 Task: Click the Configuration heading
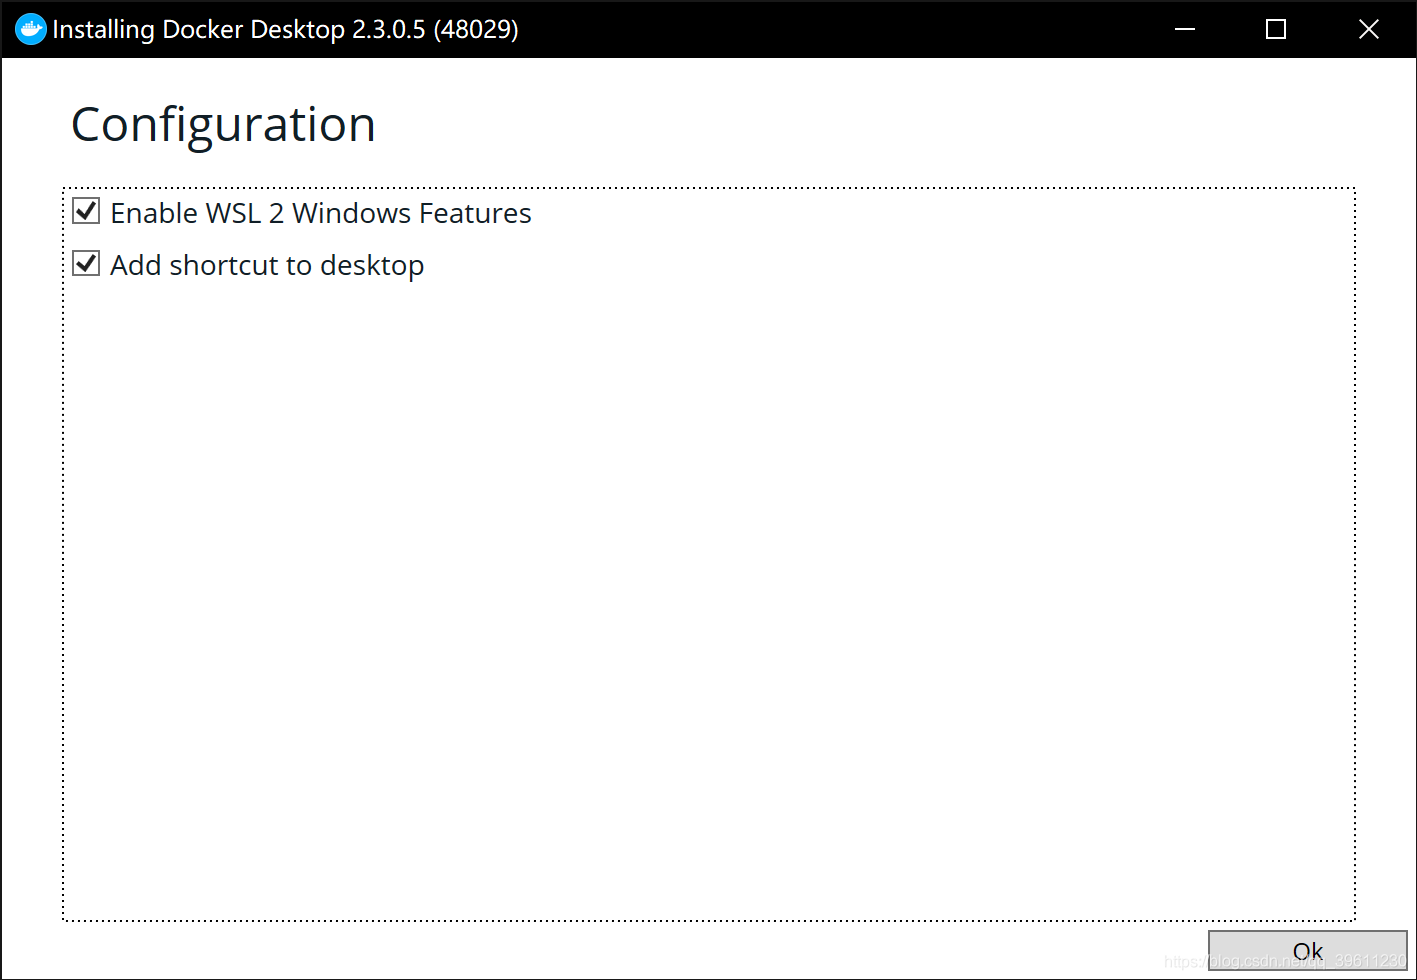coord(223,125)
